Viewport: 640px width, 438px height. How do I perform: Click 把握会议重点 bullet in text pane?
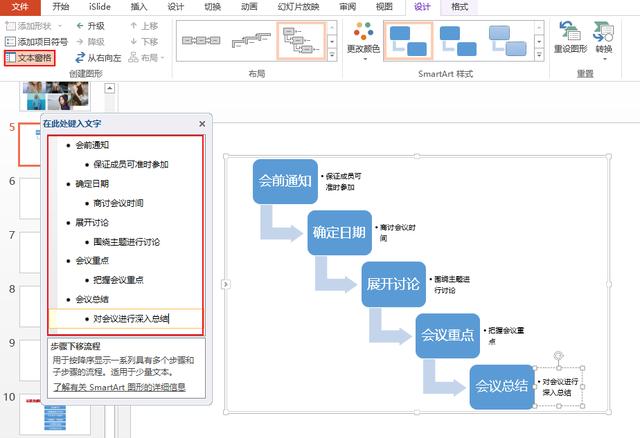(118, 280)
